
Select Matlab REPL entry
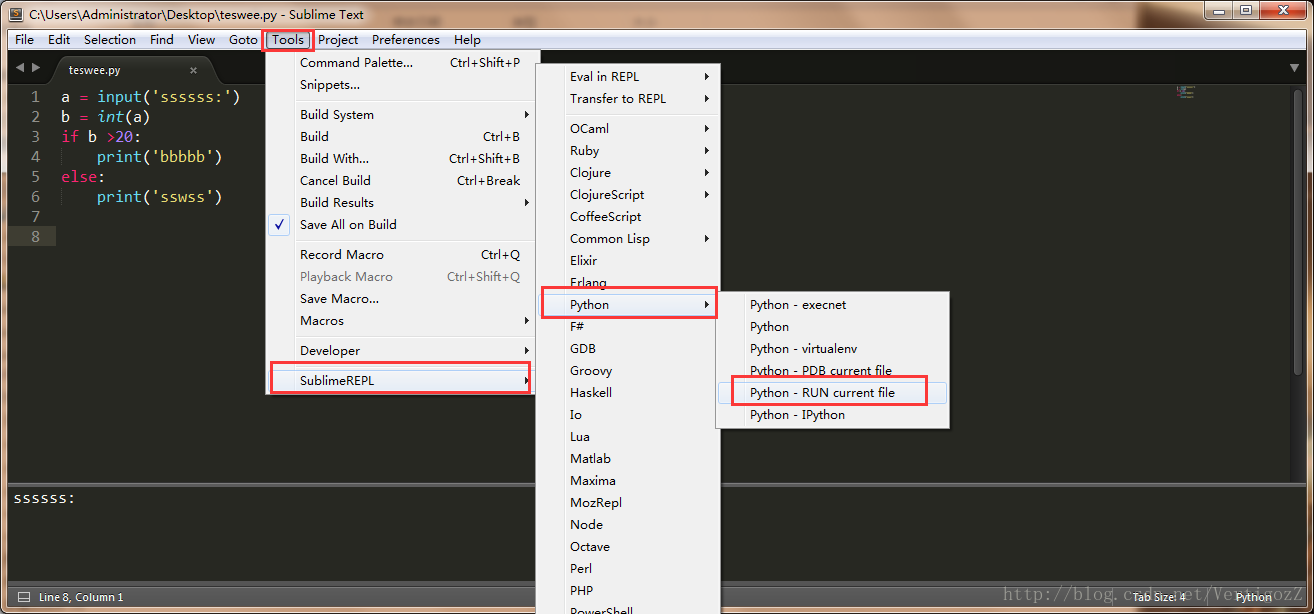point(629,459)
